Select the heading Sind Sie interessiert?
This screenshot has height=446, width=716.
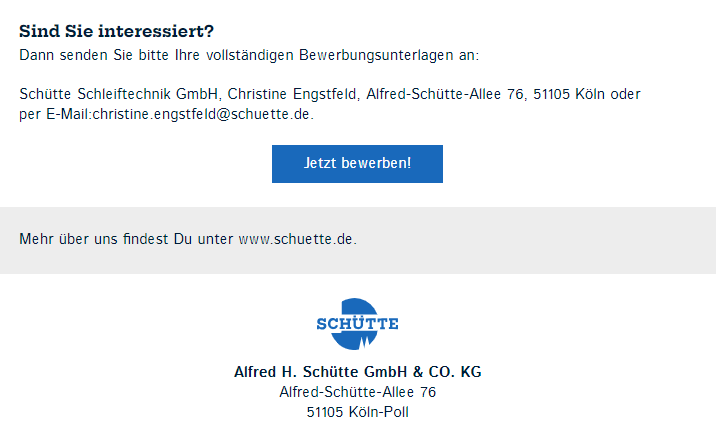click(x=116, y=31)
